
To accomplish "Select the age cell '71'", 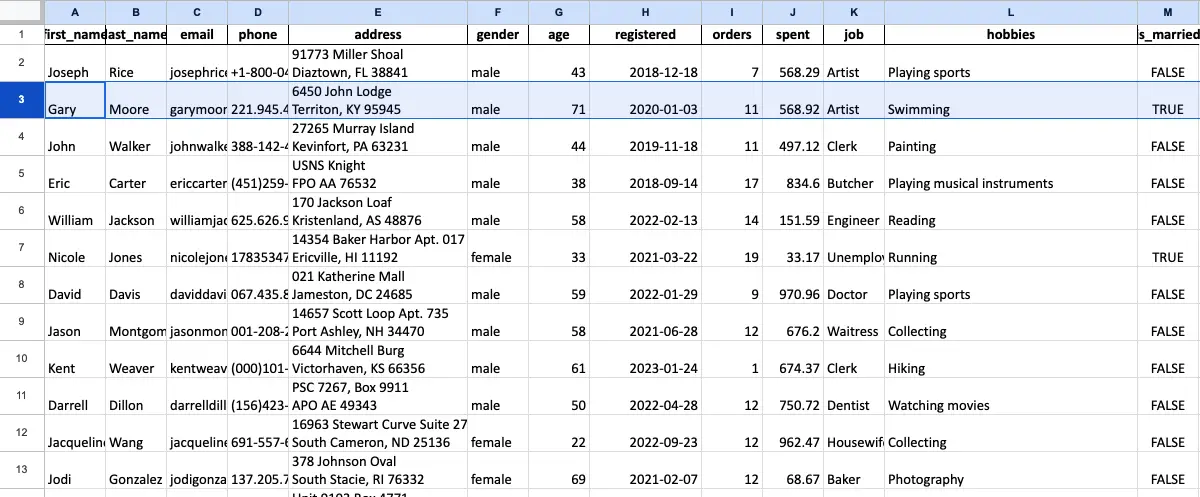I will [559, 100].
